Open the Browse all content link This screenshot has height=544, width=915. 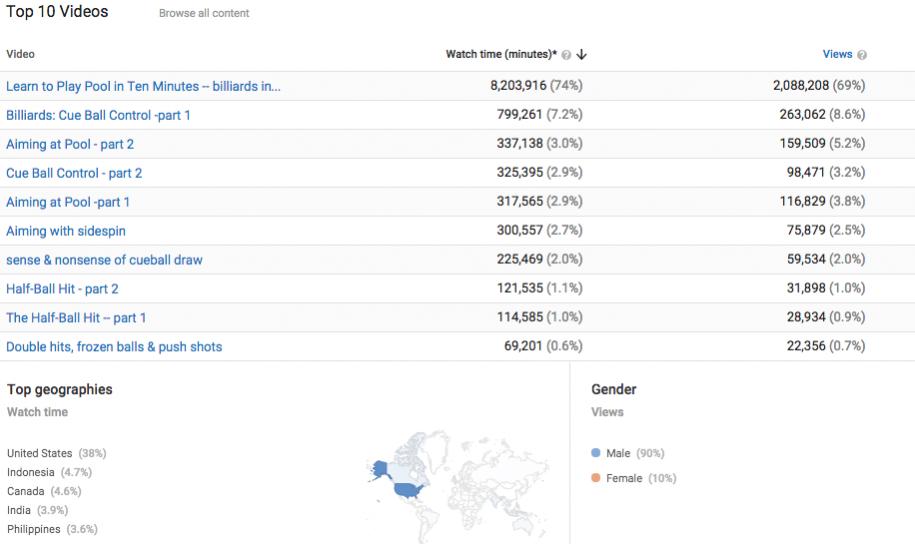[x=204, y=14]
